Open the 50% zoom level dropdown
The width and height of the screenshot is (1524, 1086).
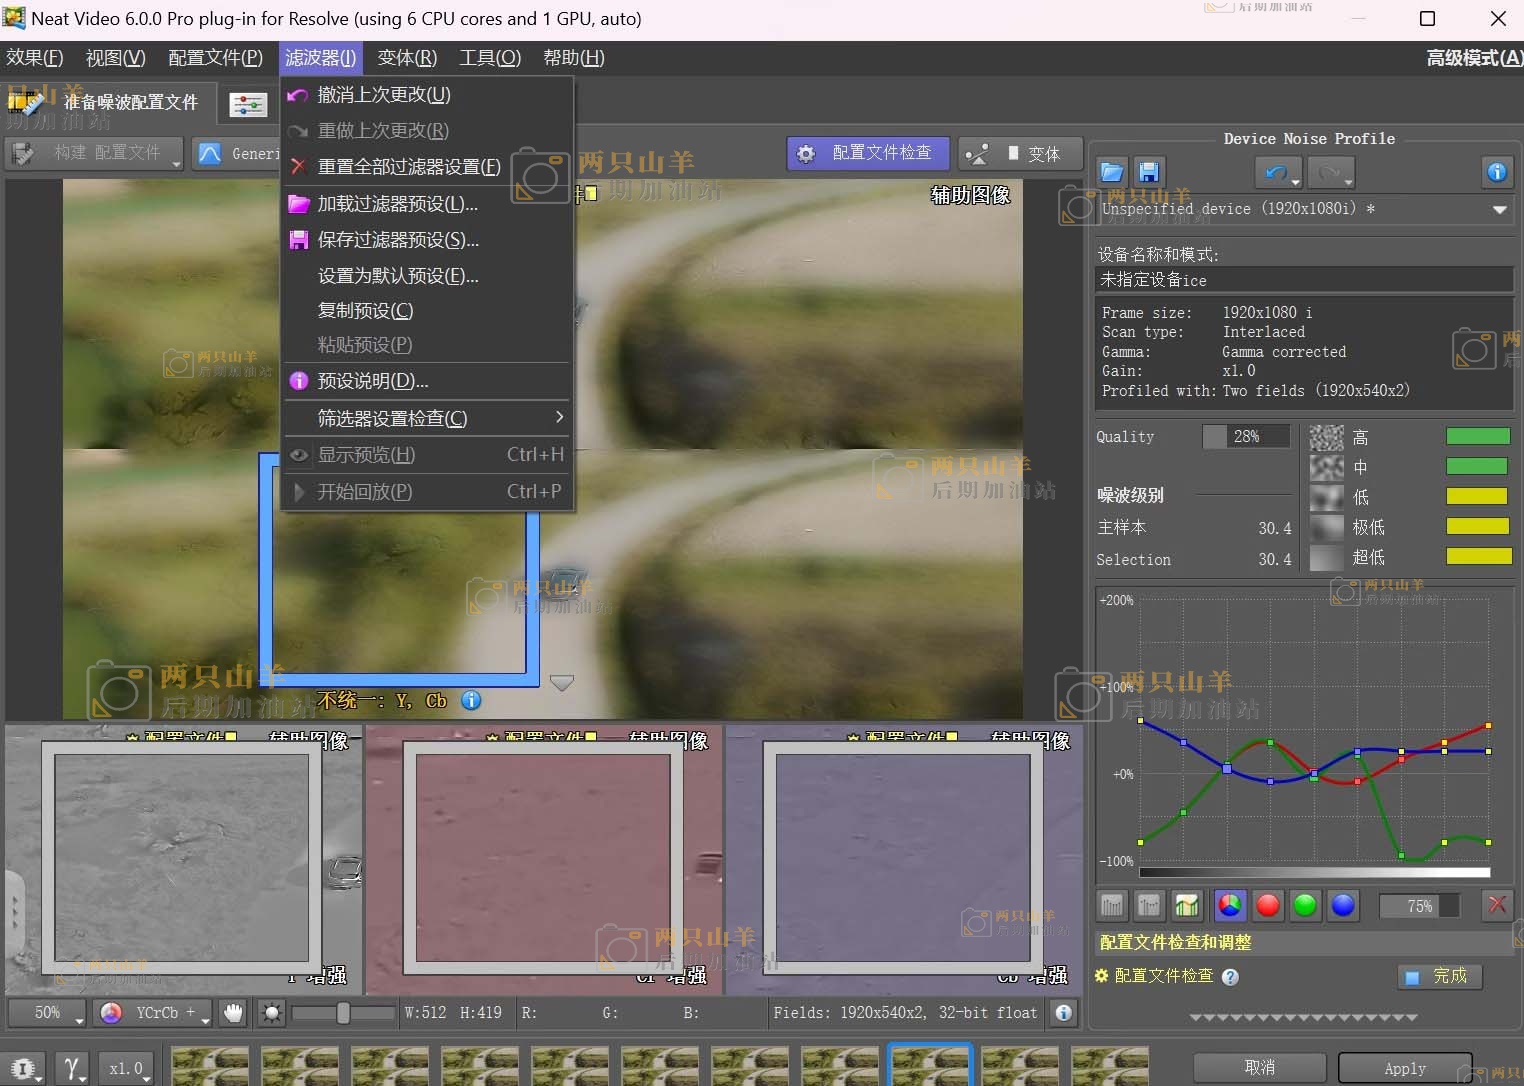point(48,1013)
